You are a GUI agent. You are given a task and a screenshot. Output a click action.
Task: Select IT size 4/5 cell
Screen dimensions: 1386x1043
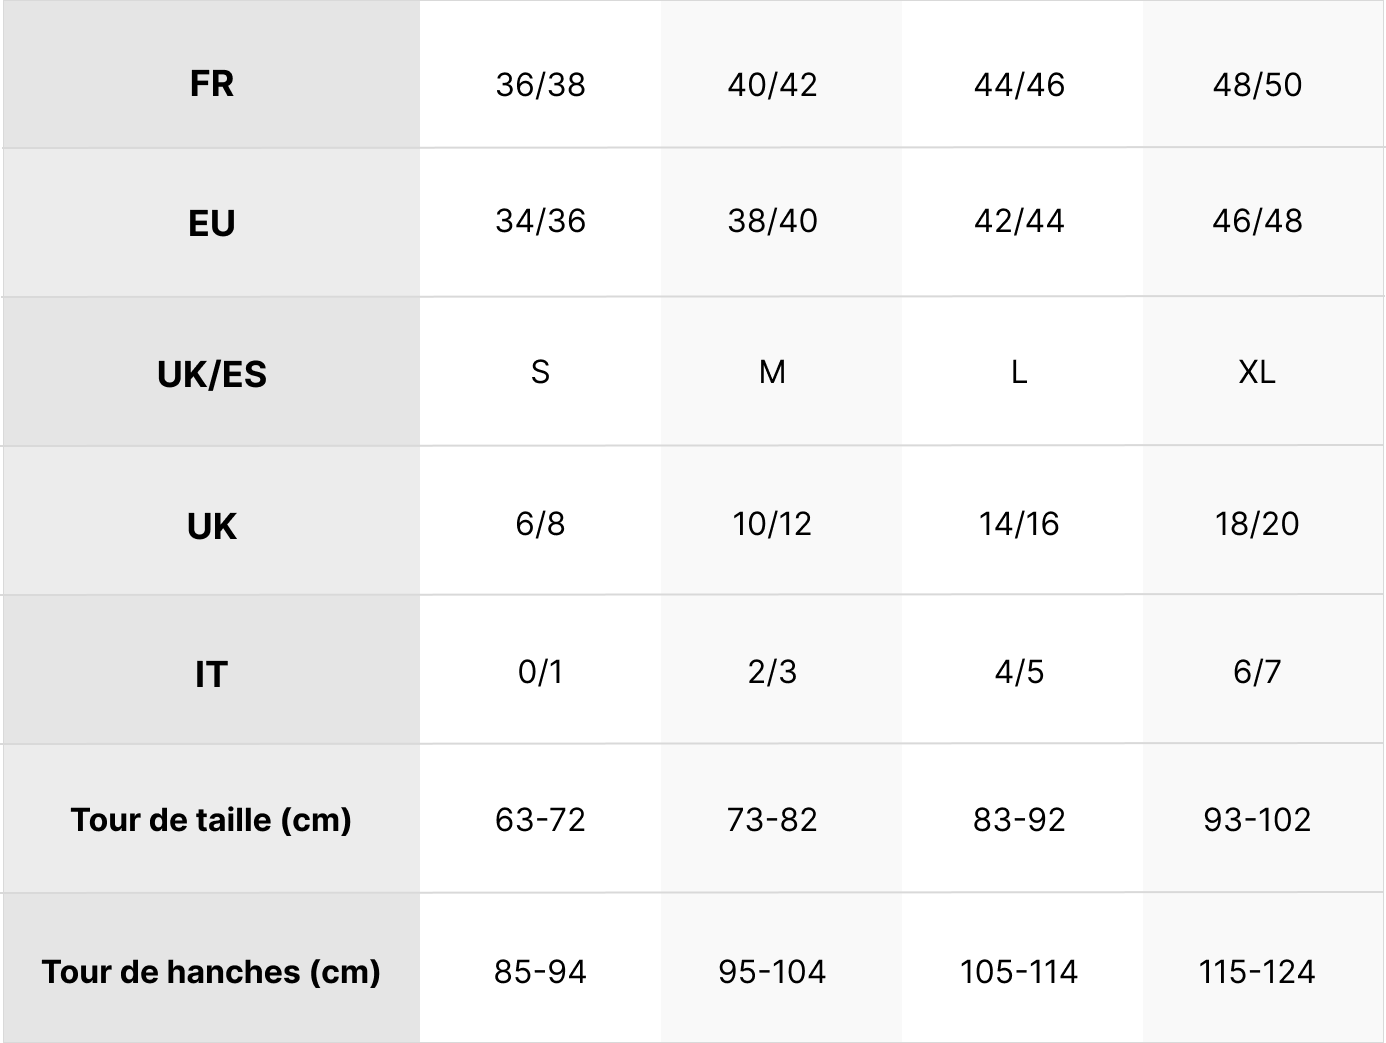[x=1019, y=672]
